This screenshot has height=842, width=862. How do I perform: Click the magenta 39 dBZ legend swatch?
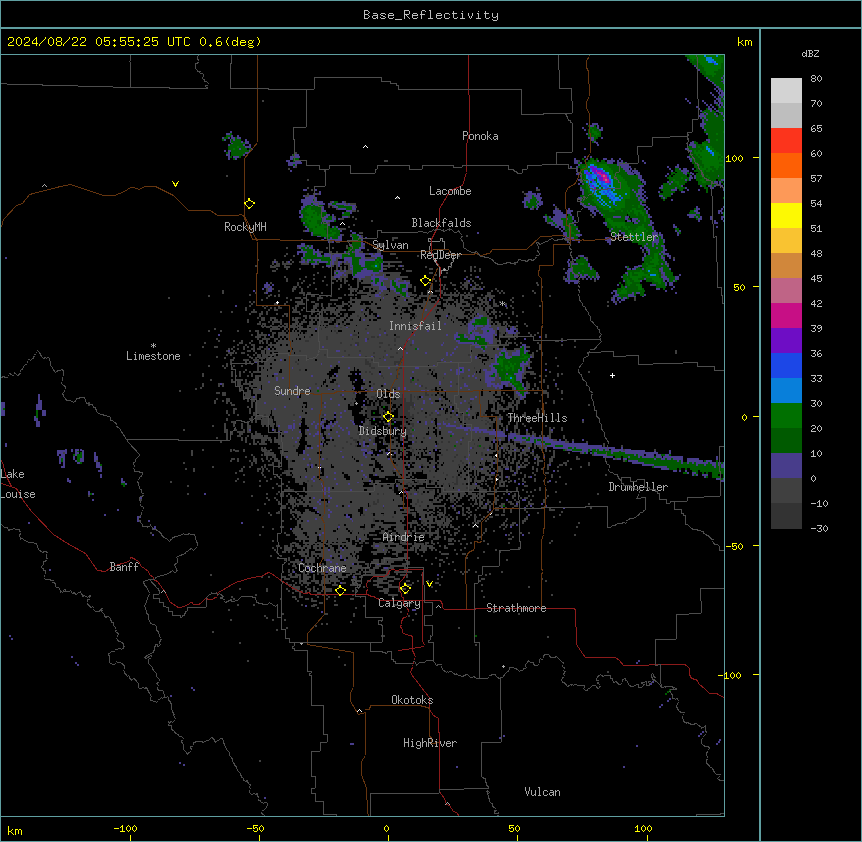coord(786,315)
